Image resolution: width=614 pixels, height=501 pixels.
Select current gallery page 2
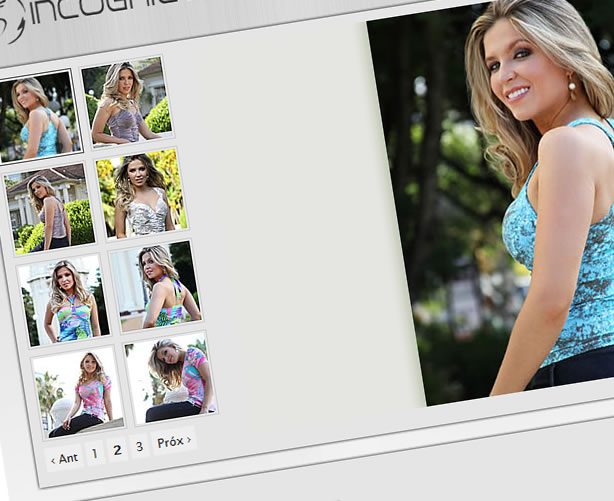(117, 450)
